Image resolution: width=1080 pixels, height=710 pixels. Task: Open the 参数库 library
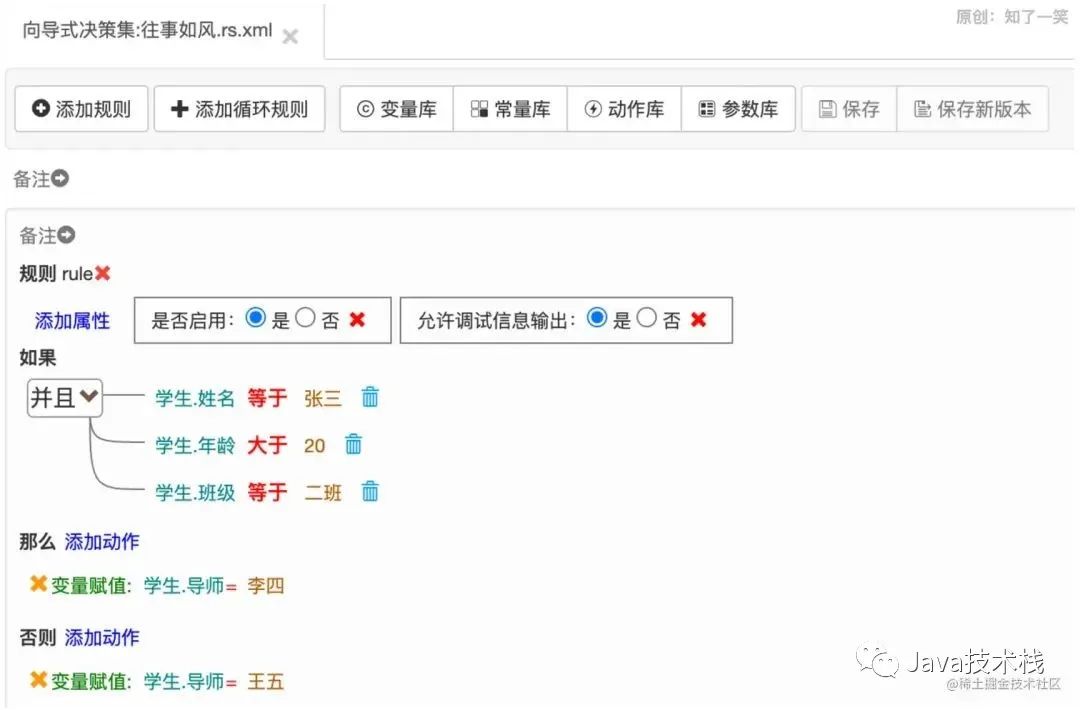click(738, 109)
